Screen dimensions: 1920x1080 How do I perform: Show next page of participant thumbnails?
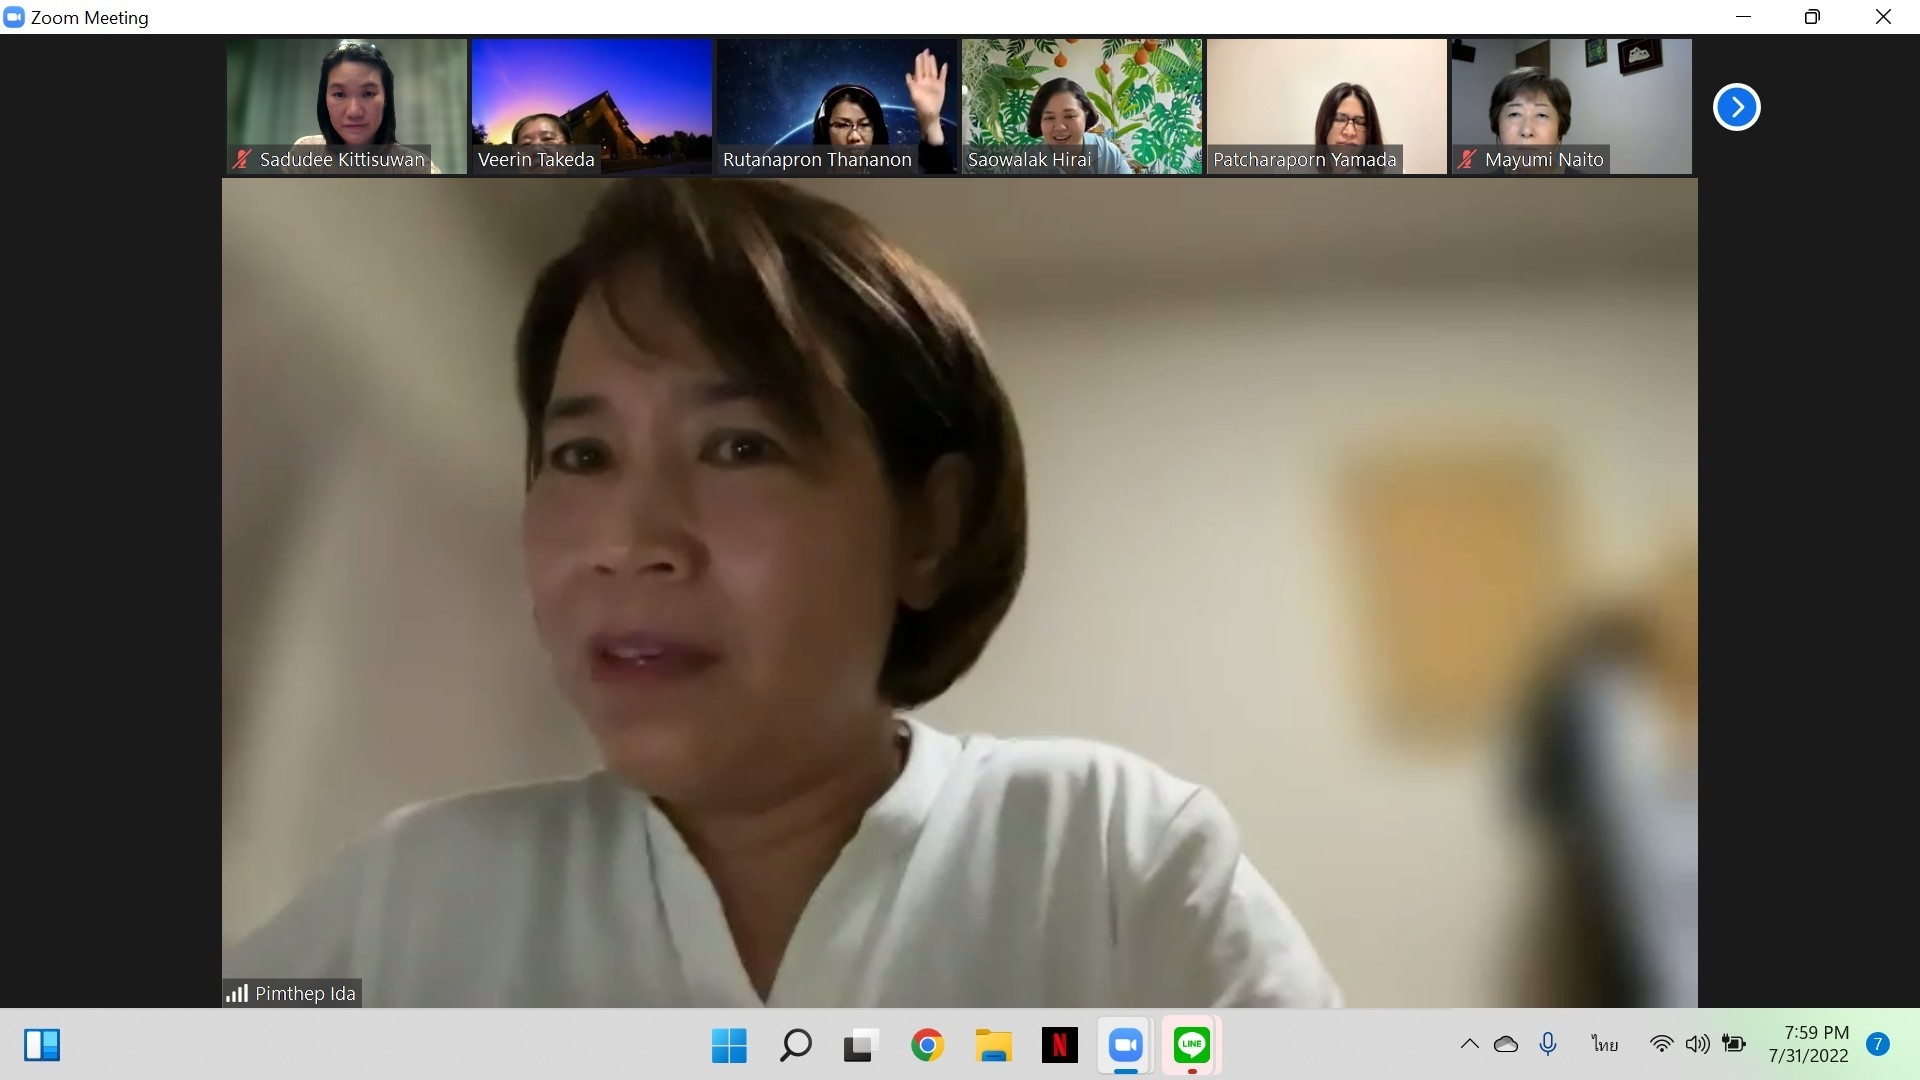click(1736, 107)
